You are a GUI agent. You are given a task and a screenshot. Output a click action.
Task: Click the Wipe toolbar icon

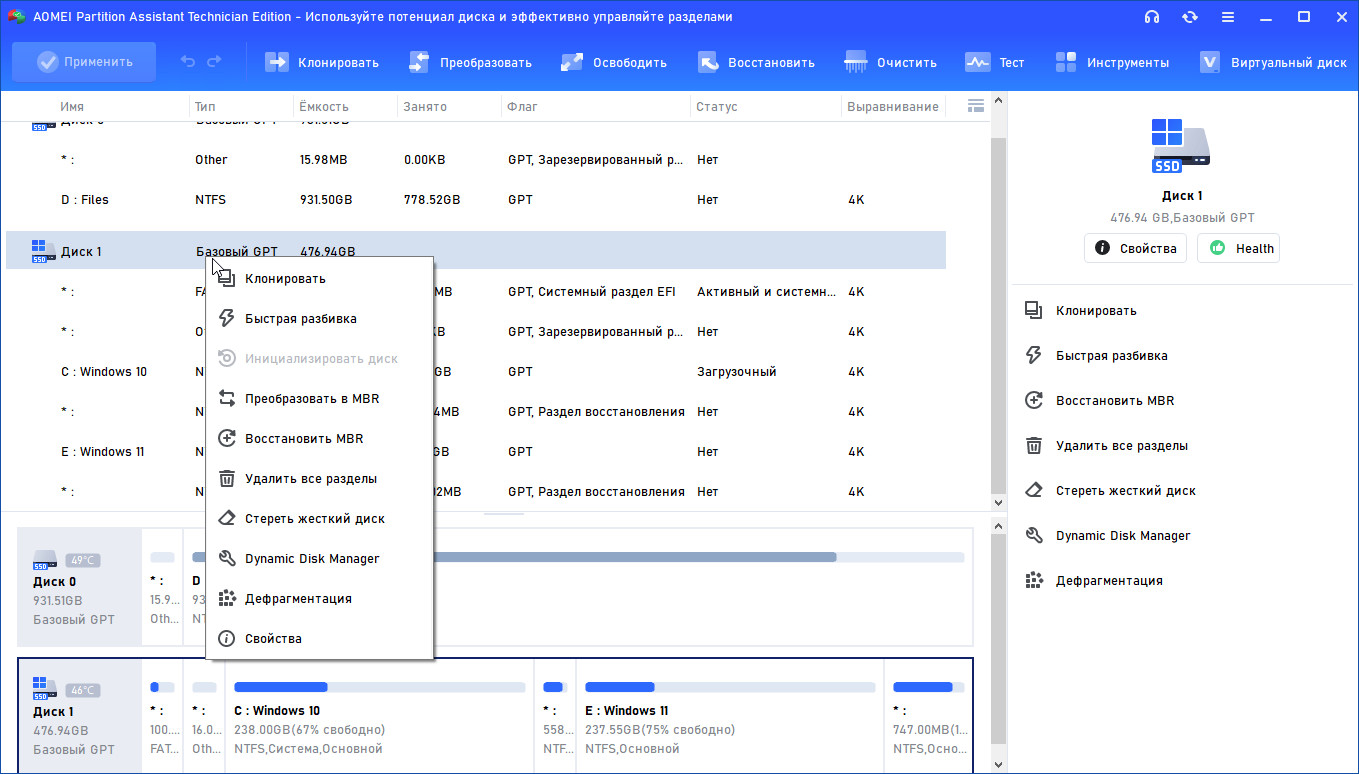pyautogui.click(x=856, y=62)
